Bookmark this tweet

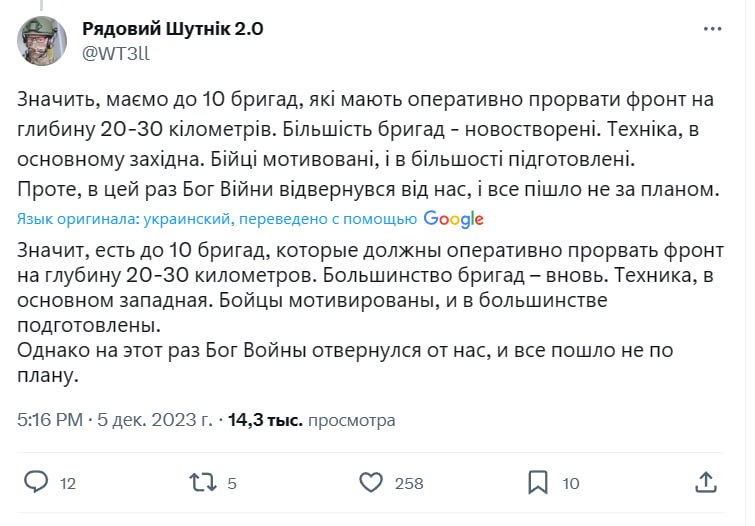(x=538, y=483)
